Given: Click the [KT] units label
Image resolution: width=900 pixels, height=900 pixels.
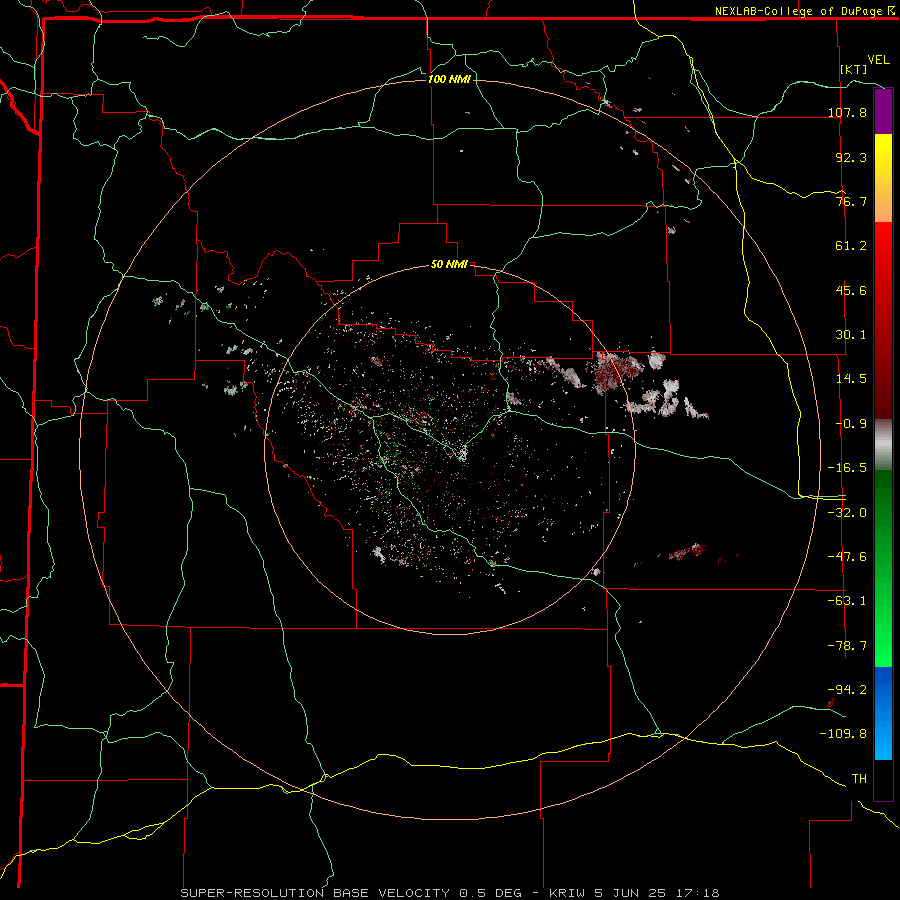Looking at the screenshot, I should tap(854, 69).
